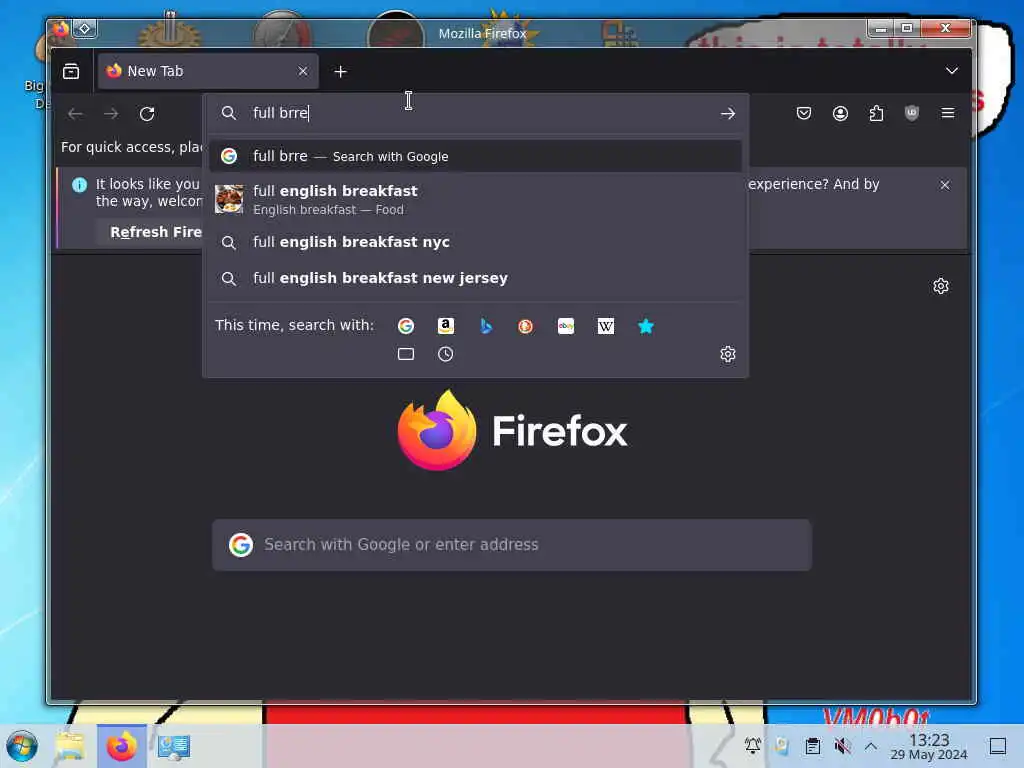Viewport: 1024px width, 768px height.
Task: Open search settings gear in dropdown
Action: click(728, 354)
